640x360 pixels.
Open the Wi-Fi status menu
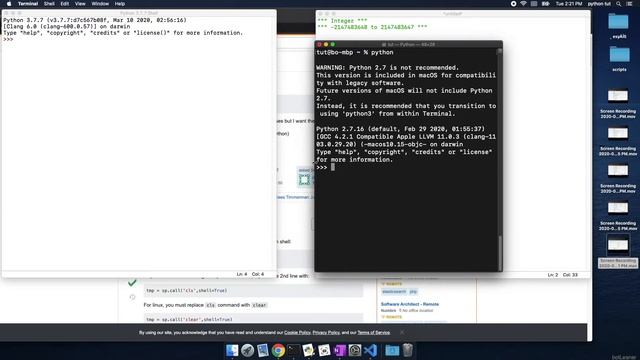tap(524, 4)
